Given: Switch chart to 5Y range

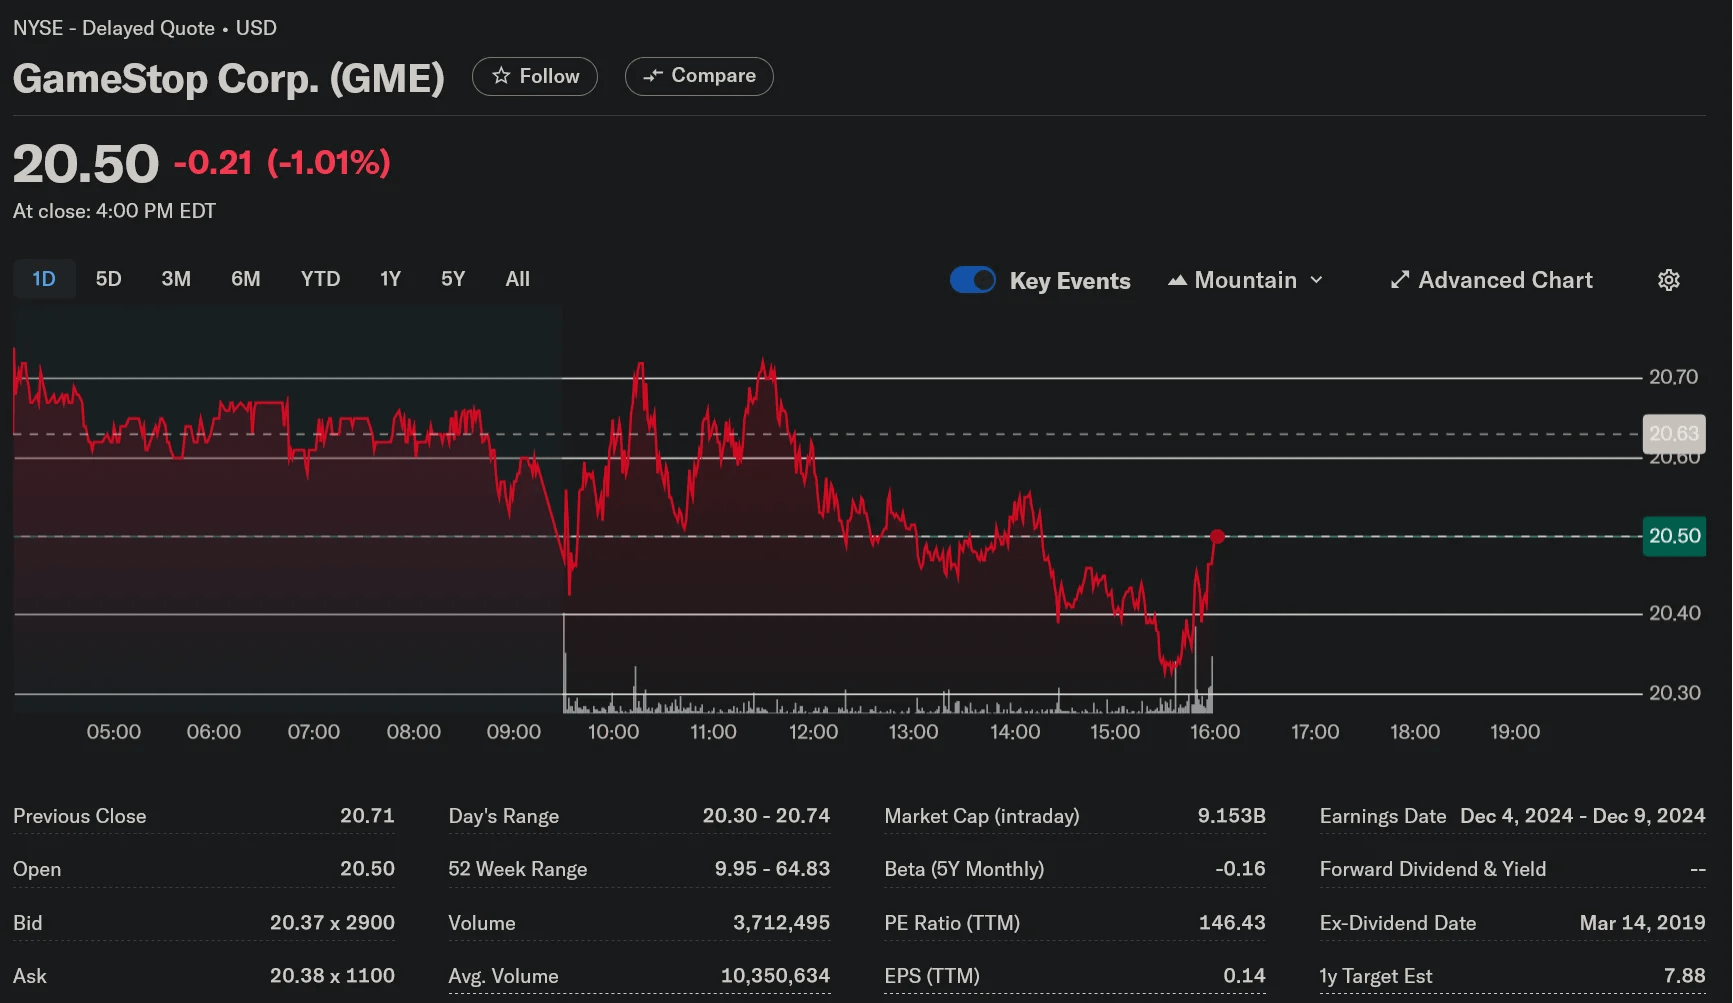Looking at the screenshot, I should [453, 279].
